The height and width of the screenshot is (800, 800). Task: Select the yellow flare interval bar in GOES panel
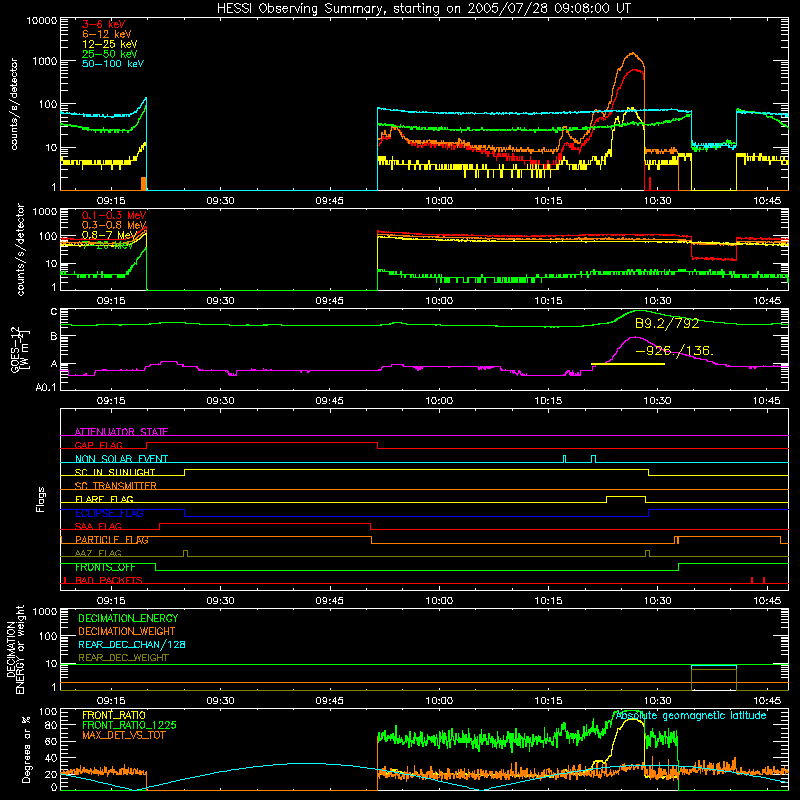628,364
